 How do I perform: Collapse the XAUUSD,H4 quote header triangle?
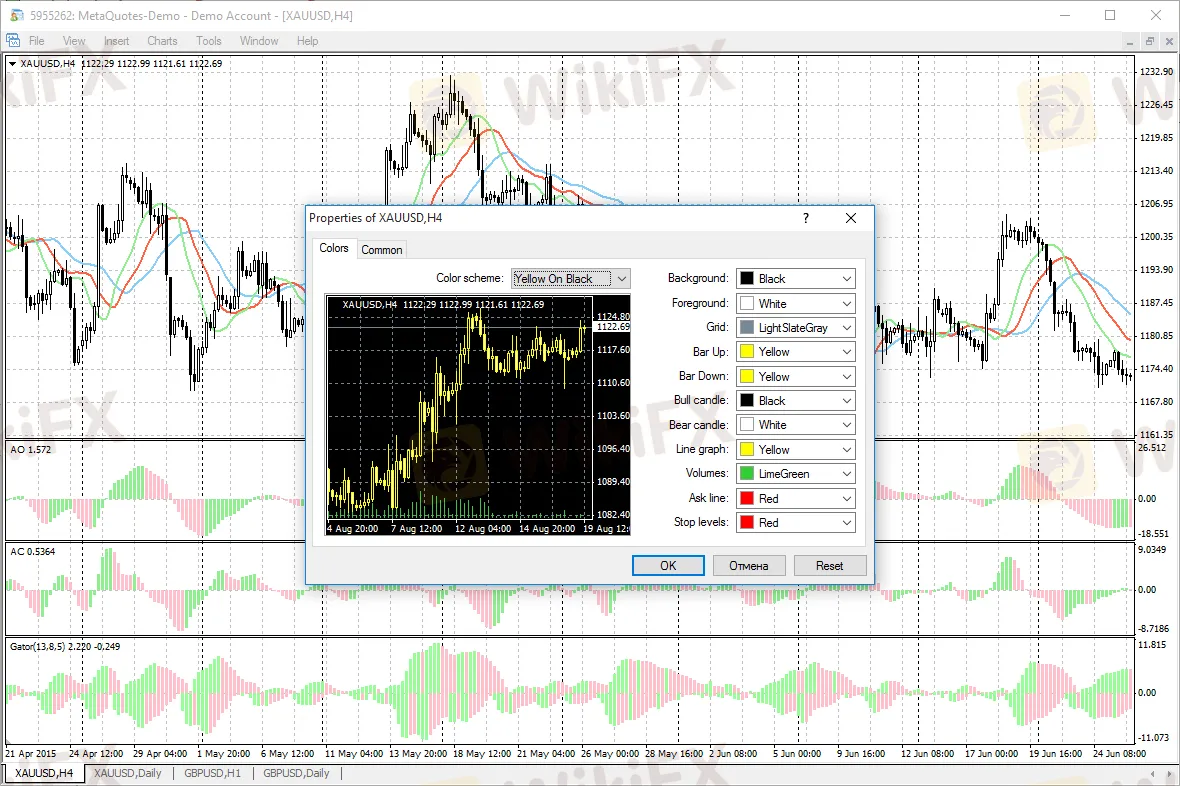11,63
